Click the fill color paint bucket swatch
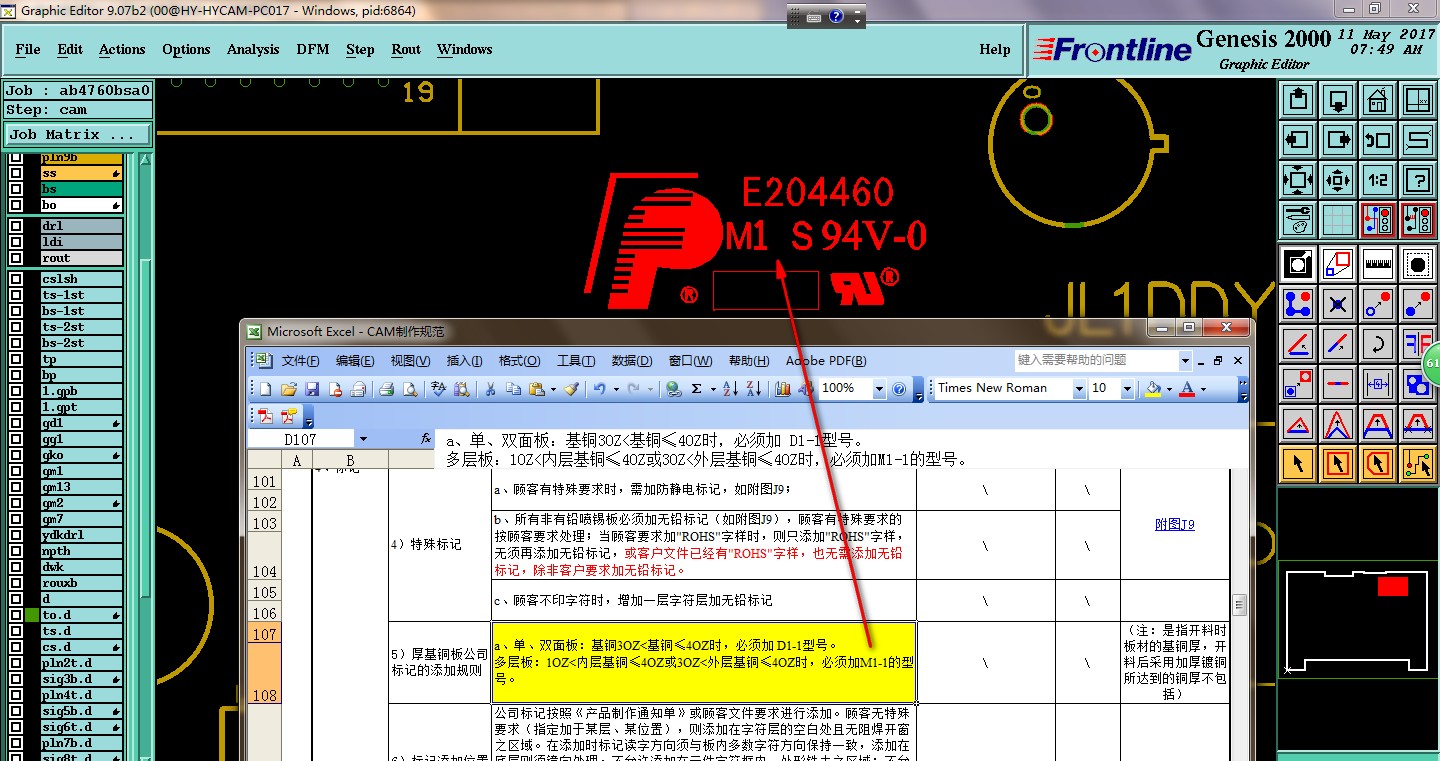 pos(1153,389)
